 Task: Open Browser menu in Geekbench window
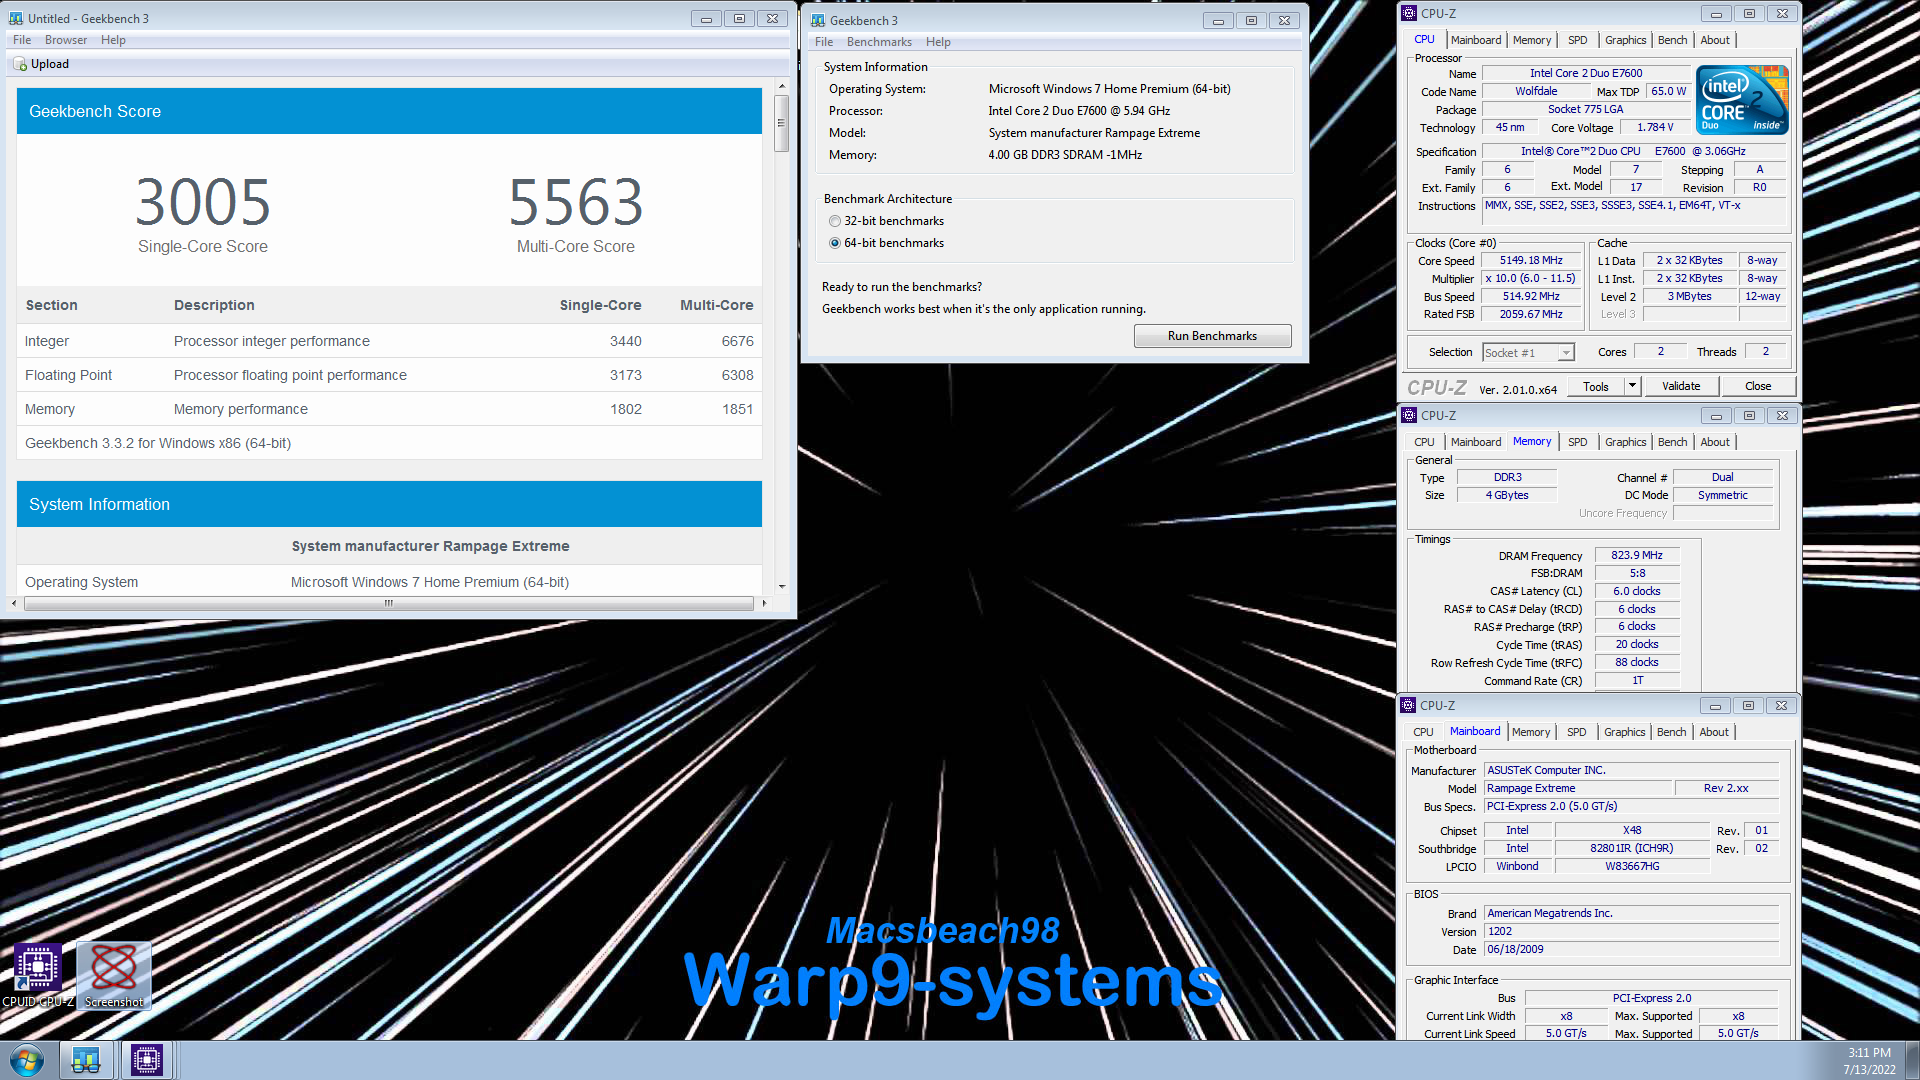(x=66, y=40)
